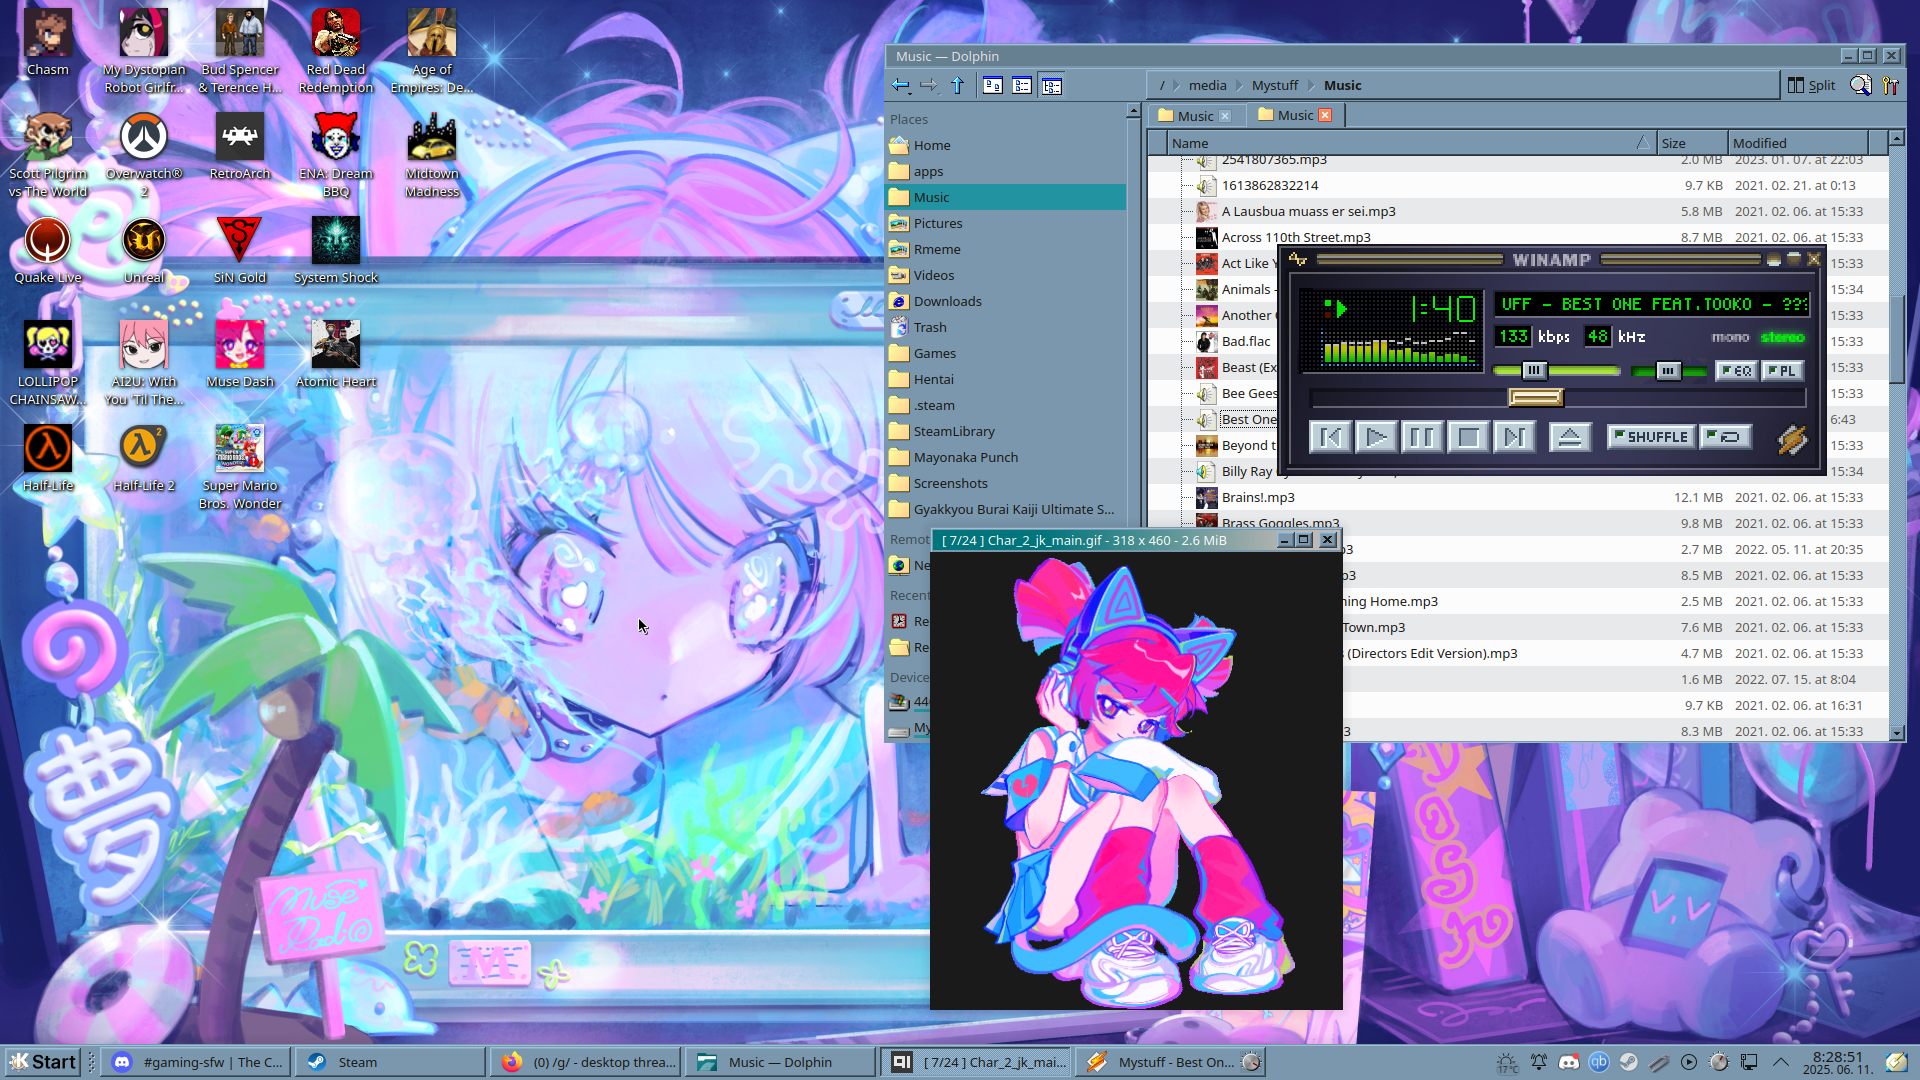Switch Dolphin to icons view mode
The image size is (1920, 1080).
tap(993, 86)
